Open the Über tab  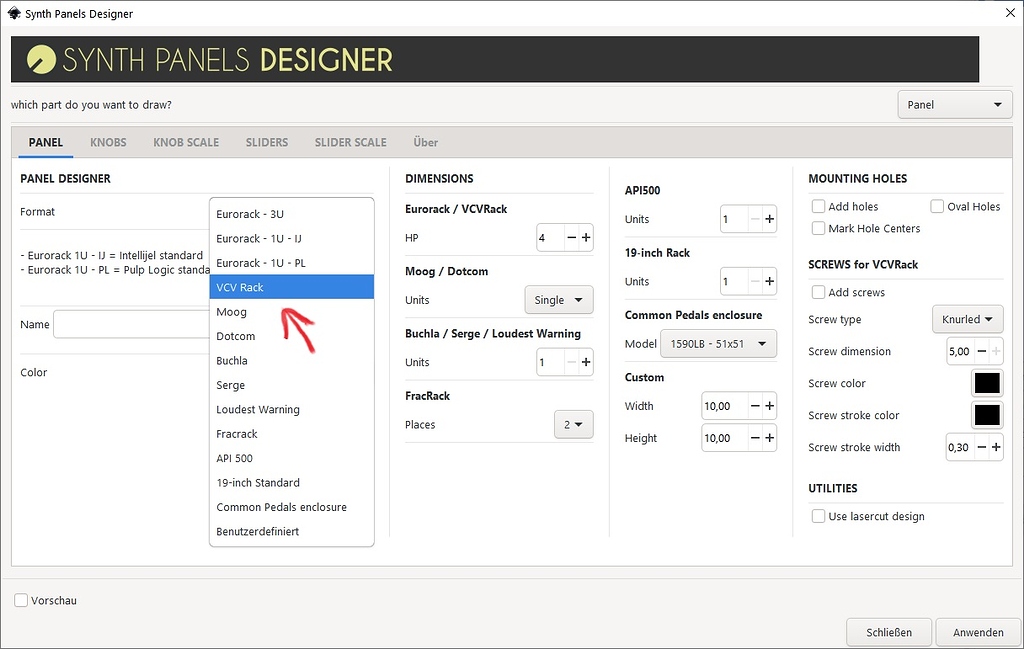(425, 142)
